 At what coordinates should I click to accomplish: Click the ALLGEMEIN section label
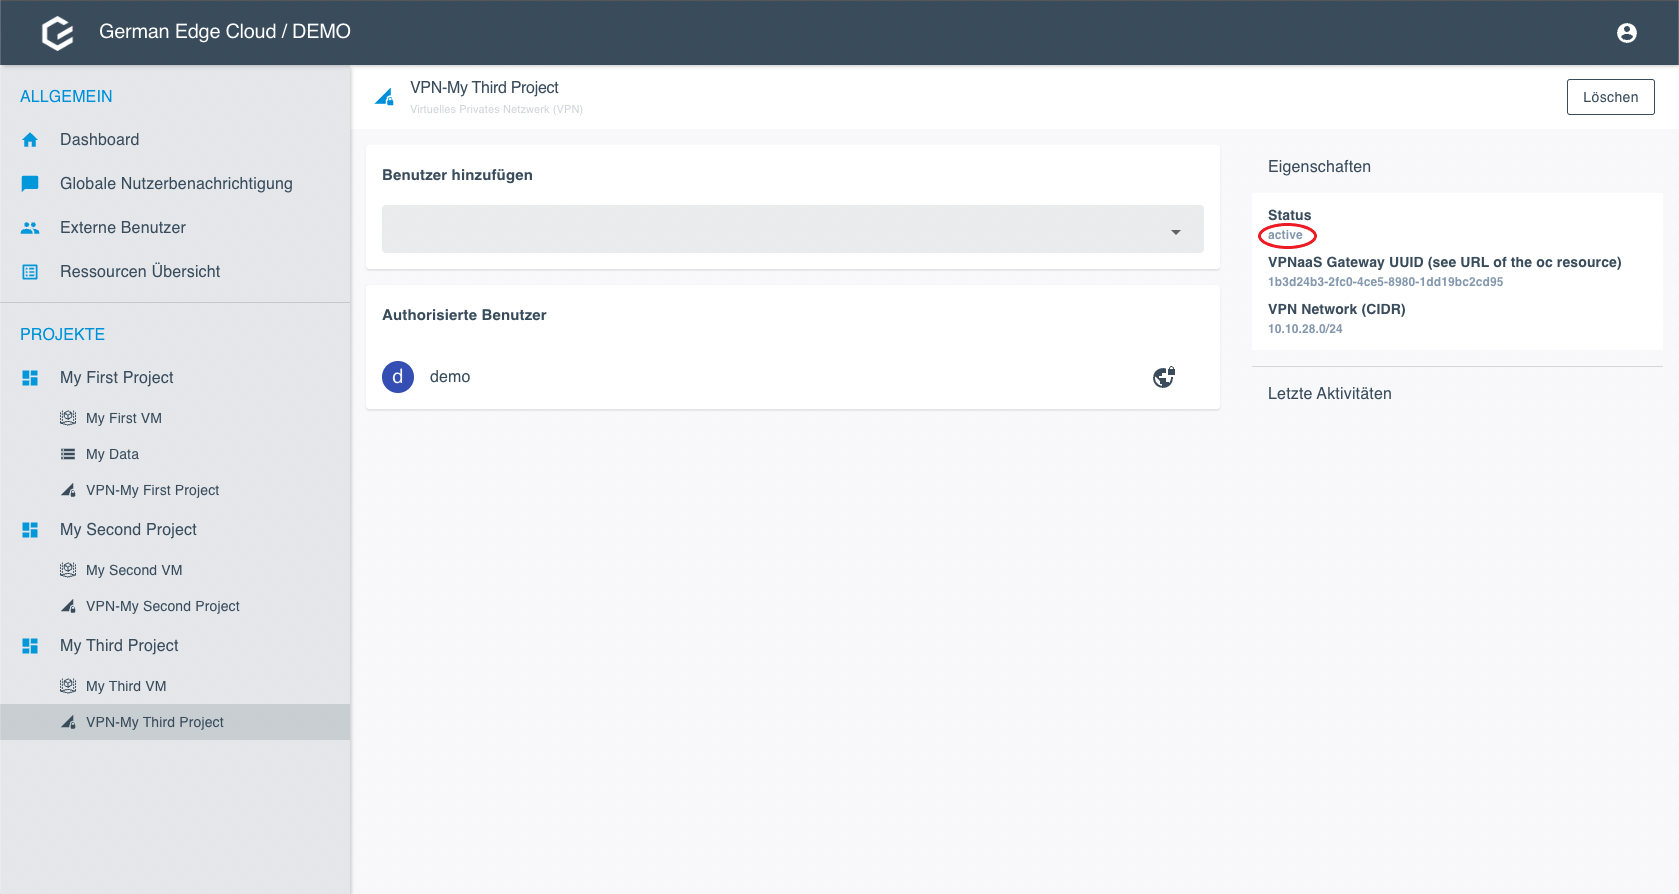[x=66, y=97]
